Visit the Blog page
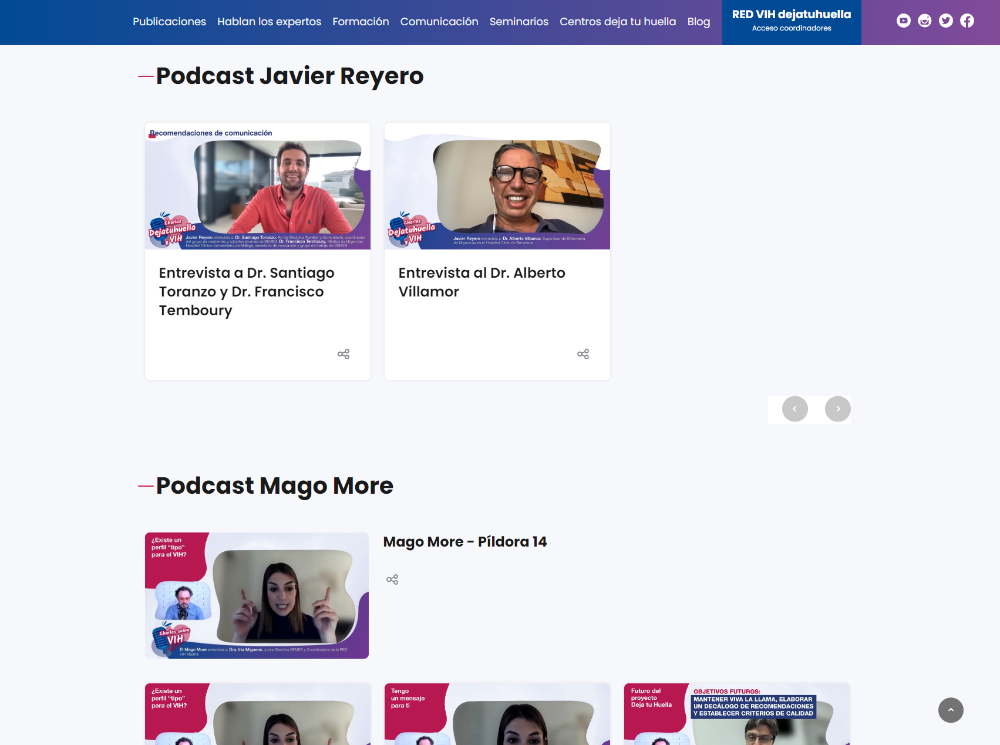 pos(698,22)
